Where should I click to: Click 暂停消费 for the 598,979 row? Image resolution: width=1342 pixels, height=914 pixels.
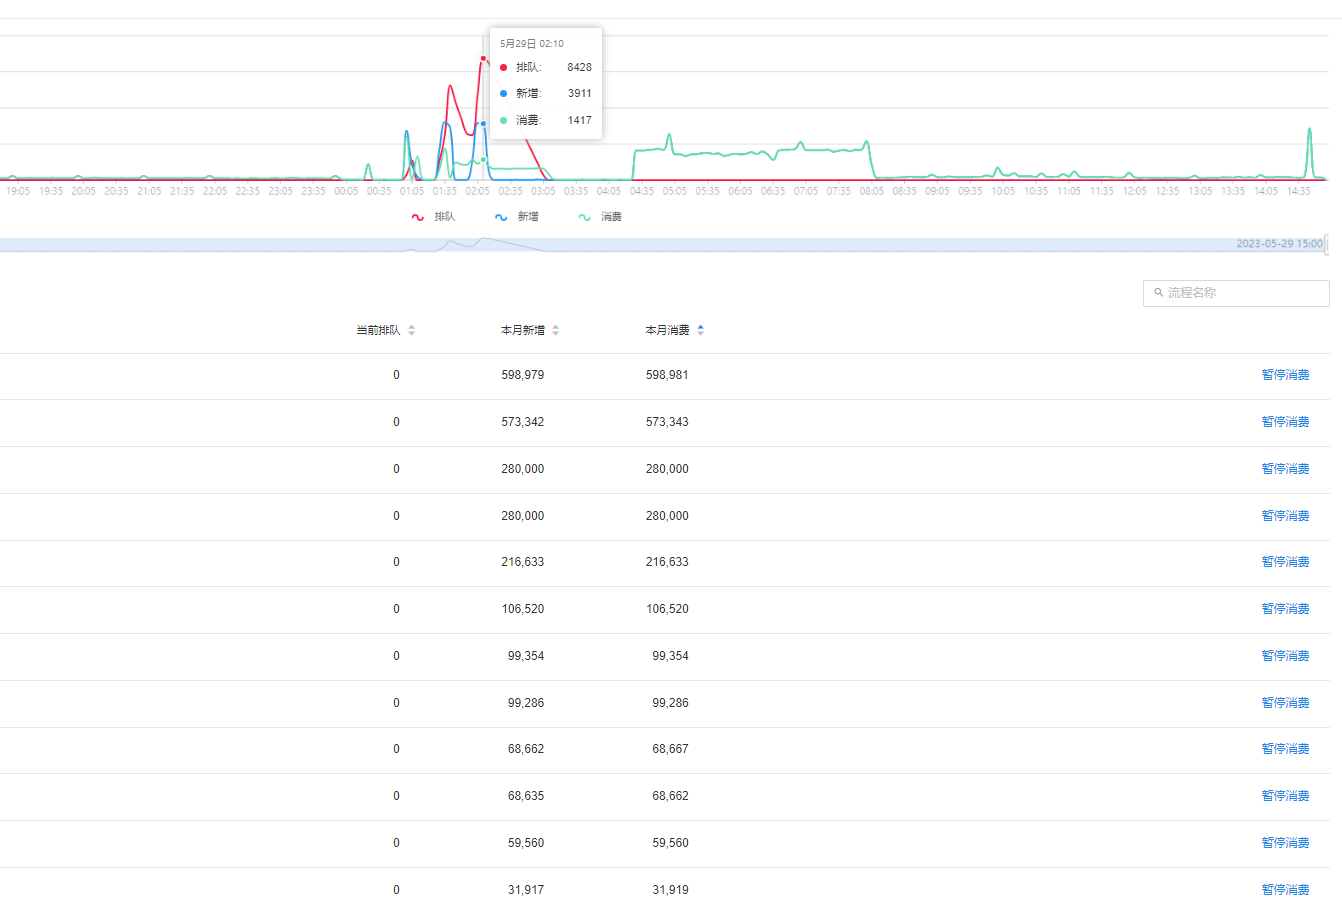tap(1285, 375)
